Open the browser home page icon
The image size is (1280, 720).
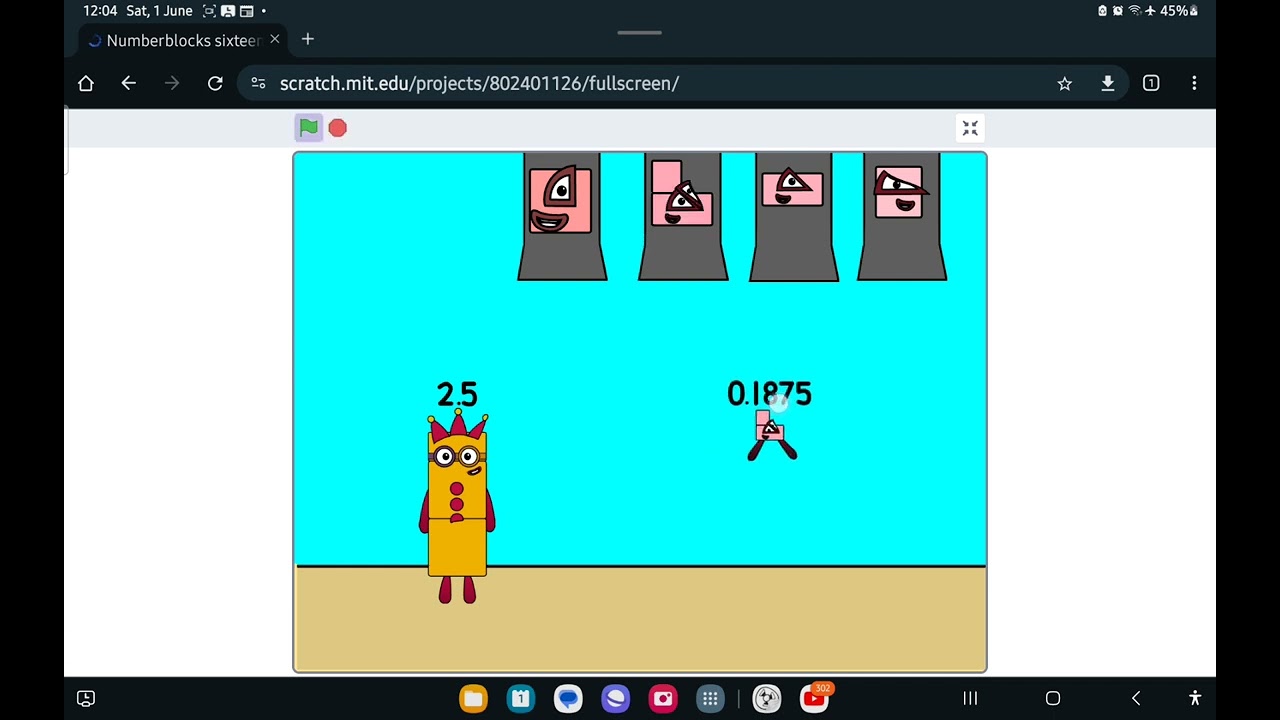[x=86, y=84]
